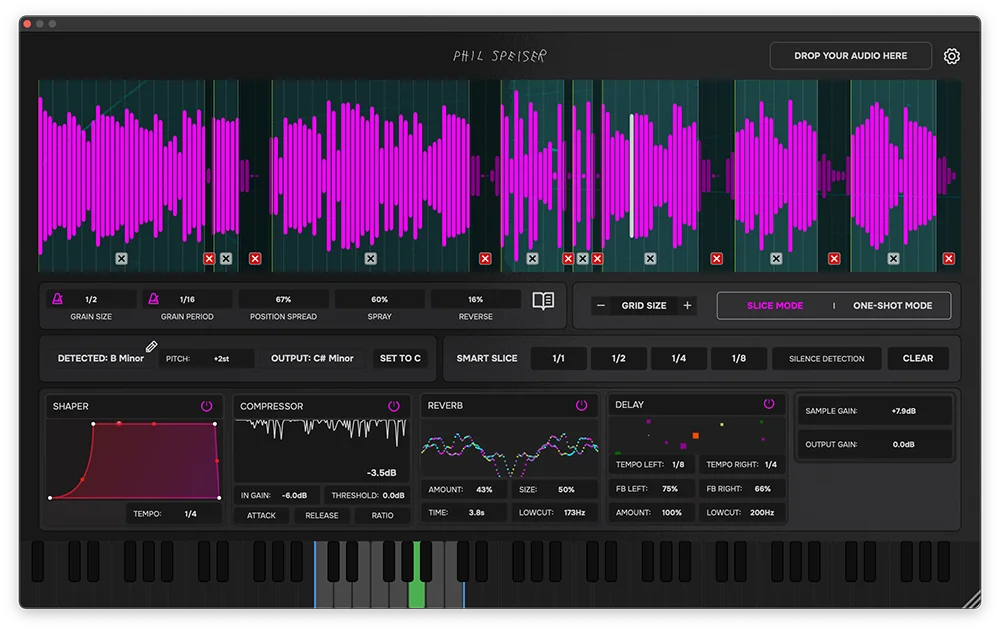Image resolution: width=1000 pixels, height=631 pixels.
Task: Click the pencil icon beside detected key
Action: (x=152, y=346)
